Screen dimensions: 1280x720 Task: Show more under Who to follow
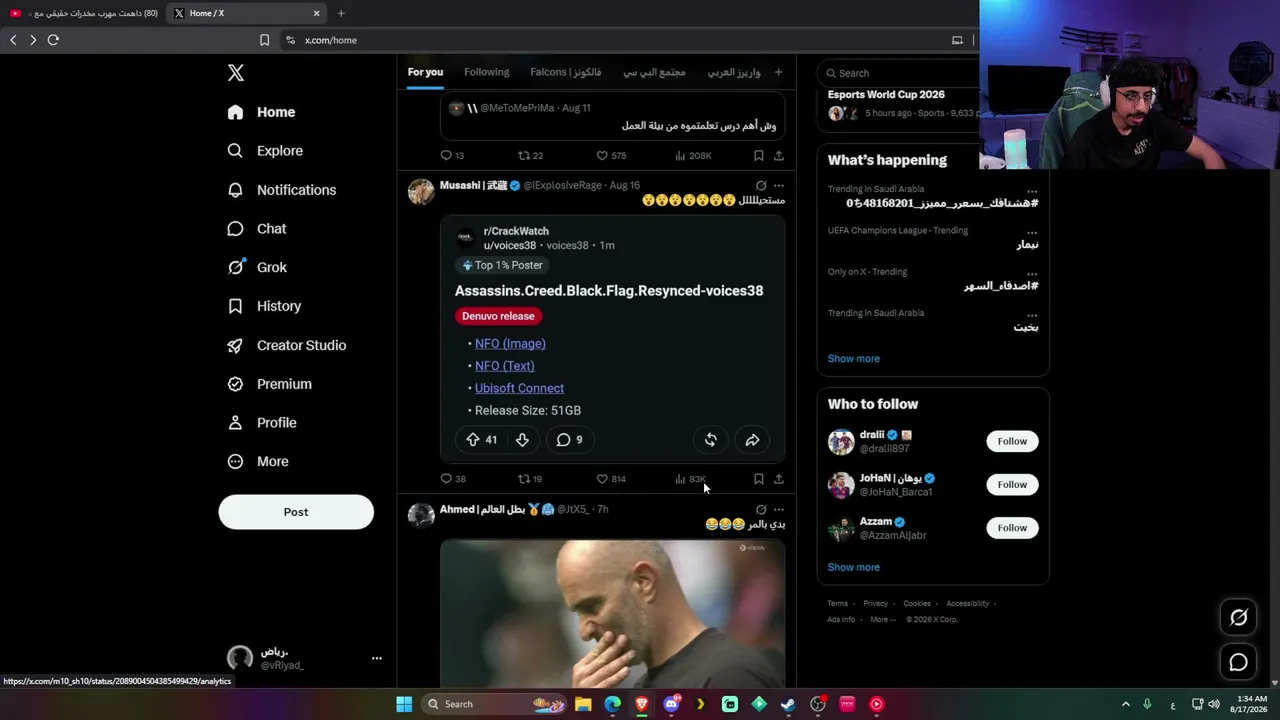tap(853, 568)
